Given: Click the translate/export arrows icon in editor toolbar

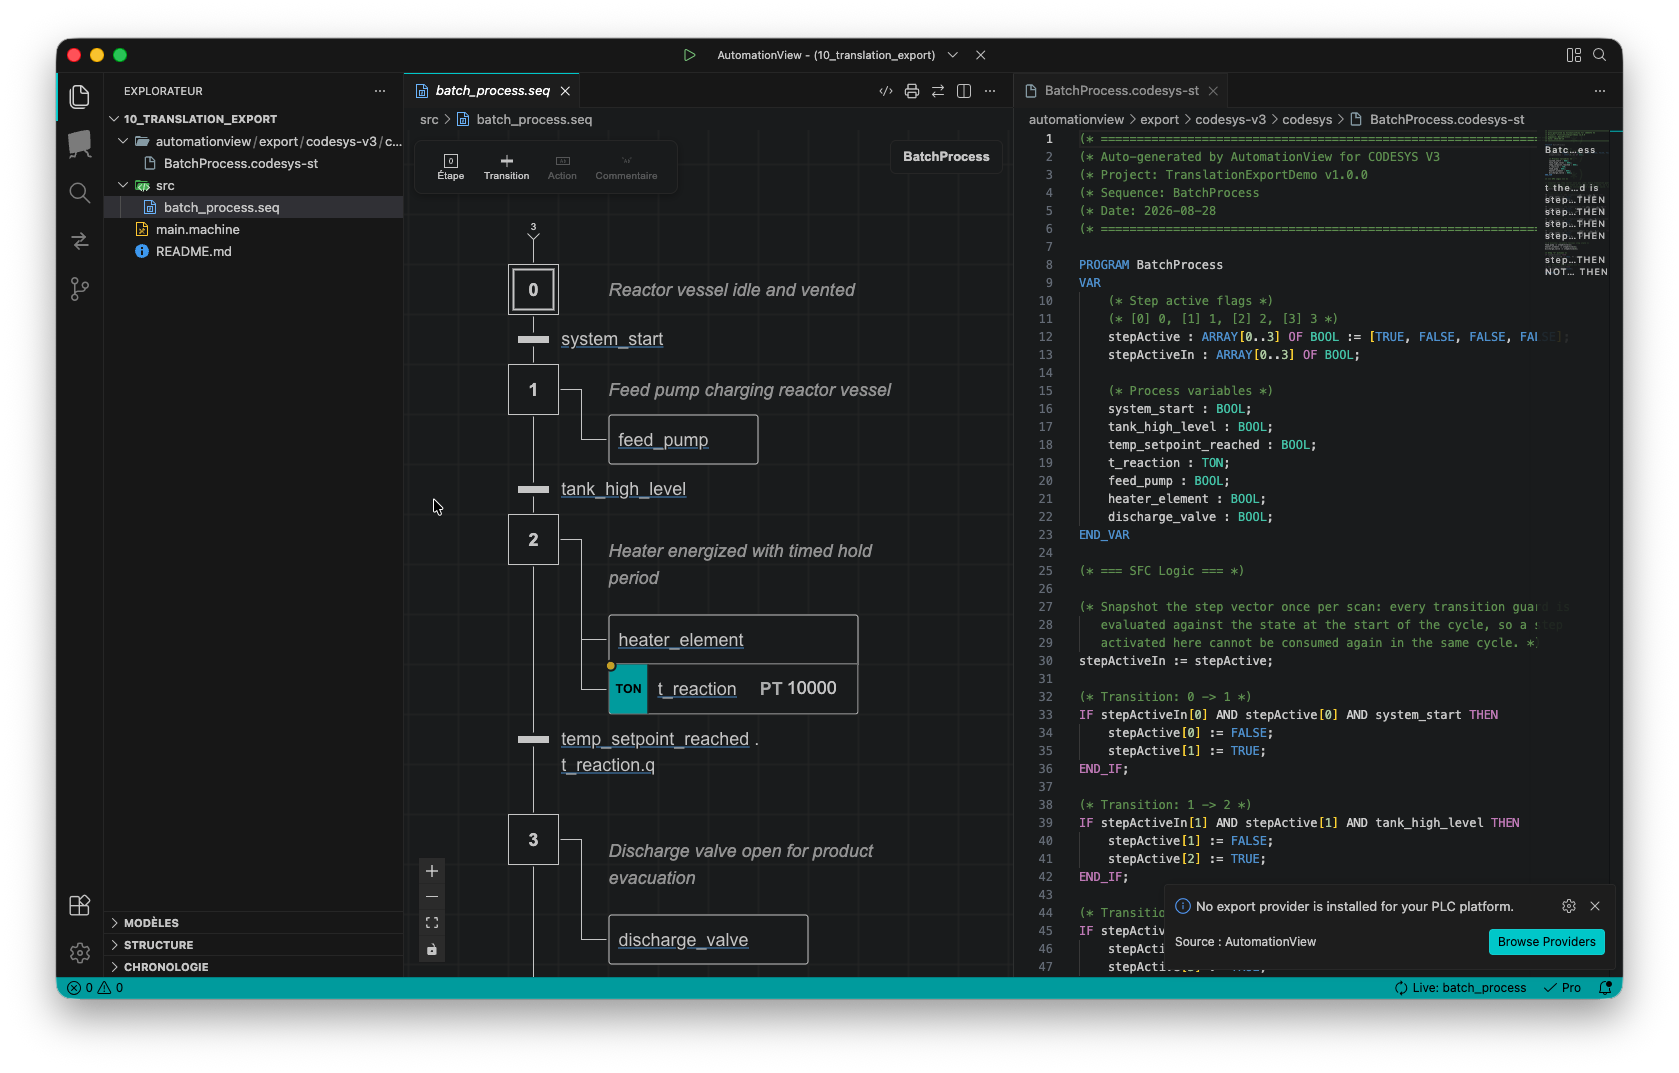Looking at the screenshot, I should 938,91.
